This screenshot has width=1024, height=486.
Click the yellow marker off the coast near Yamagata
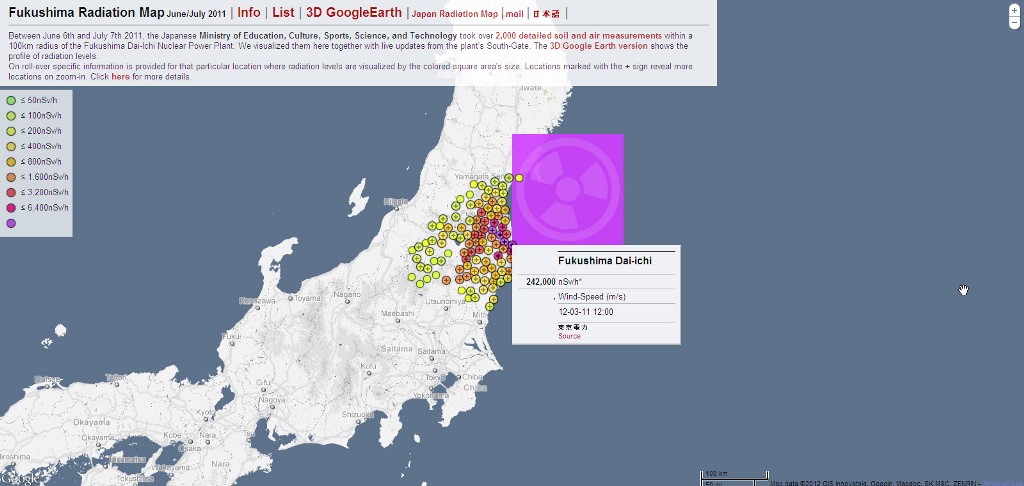(519, 178)
